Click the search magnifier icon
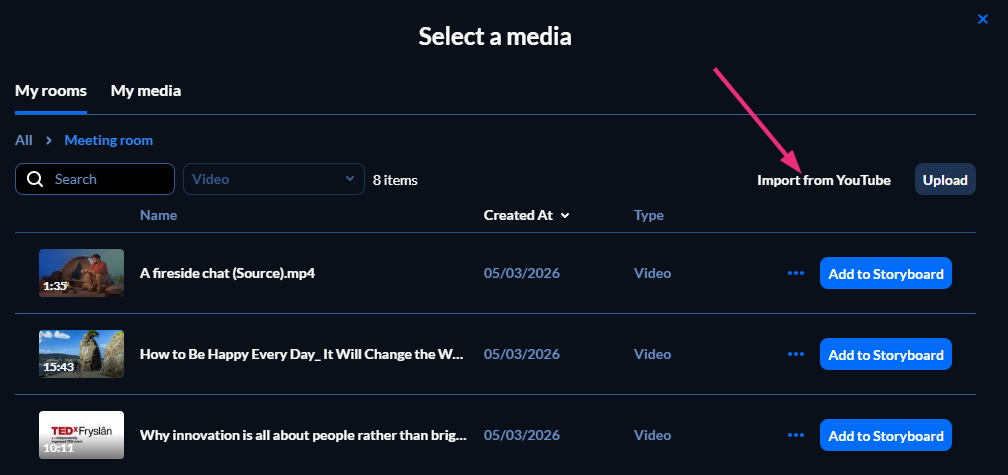 35,180
